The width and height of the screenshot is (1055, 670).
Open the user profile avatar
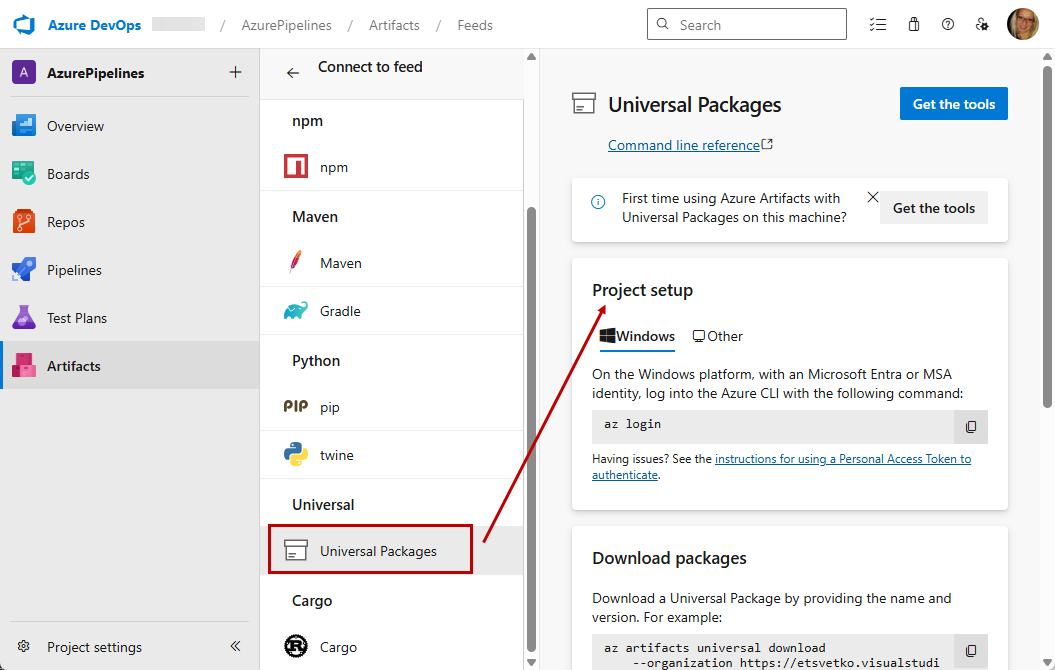pos(1023,24)
